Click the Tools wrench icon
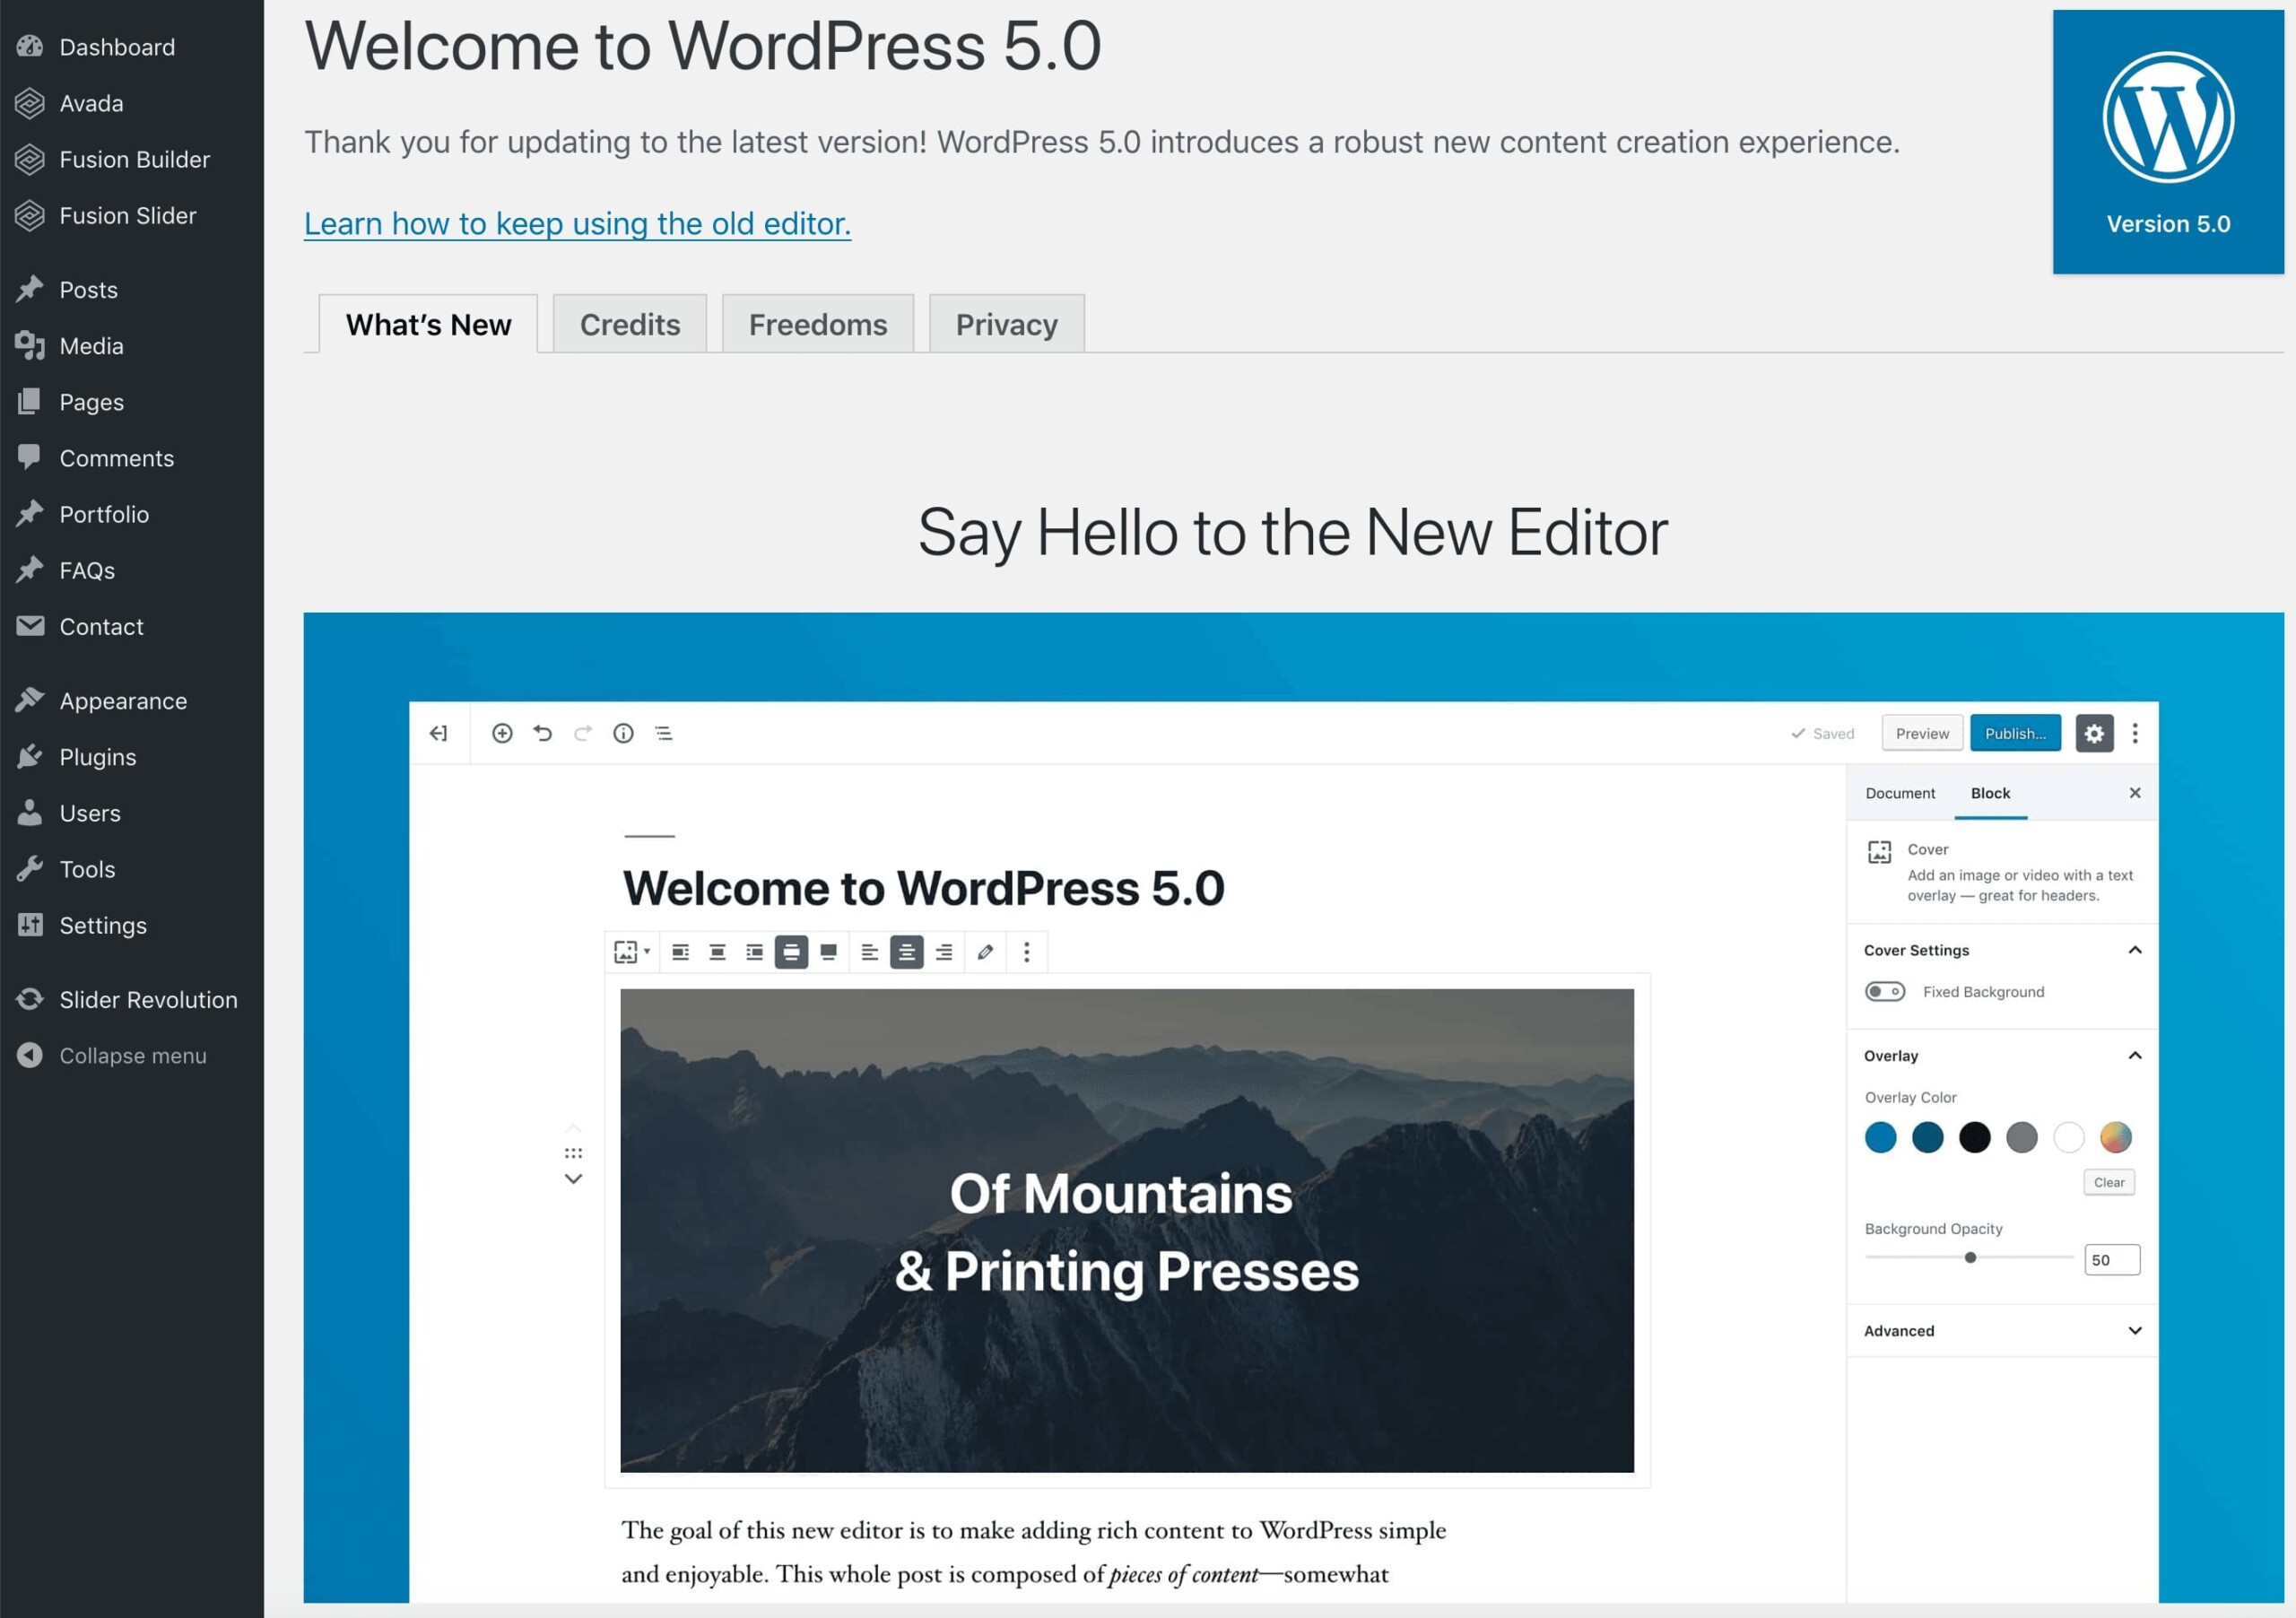2296x1618 pixels. (30, 869)
